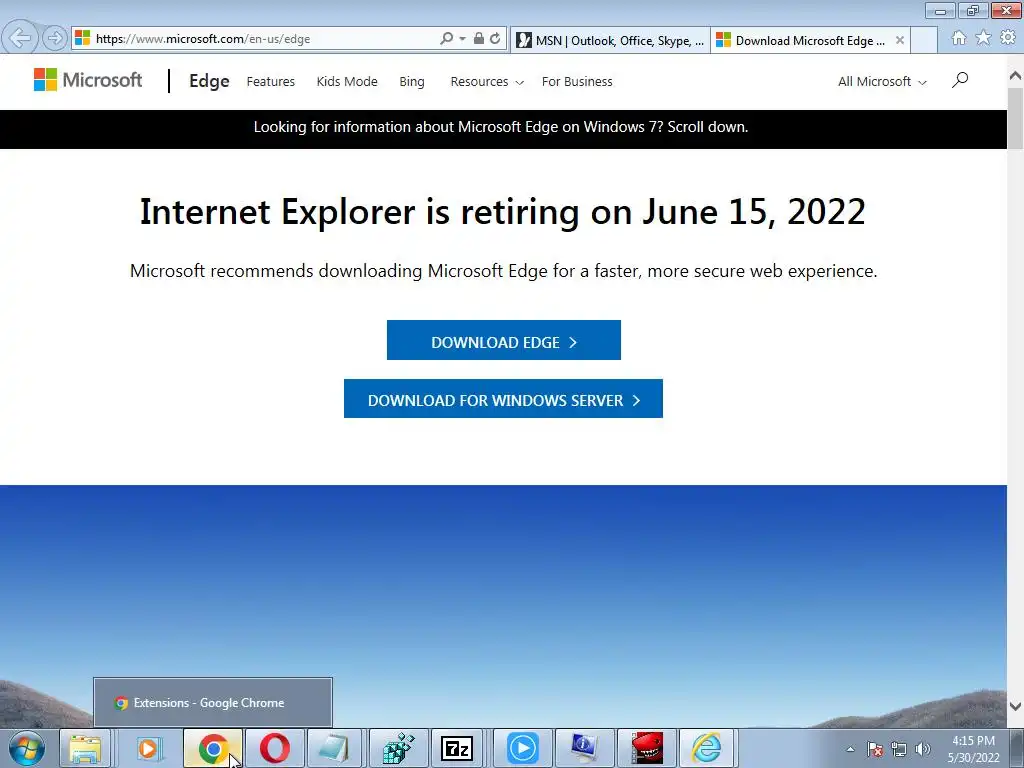1024x768 pixels.
Task: Open the notepad taskbar icon
Action: coord(334,748)
